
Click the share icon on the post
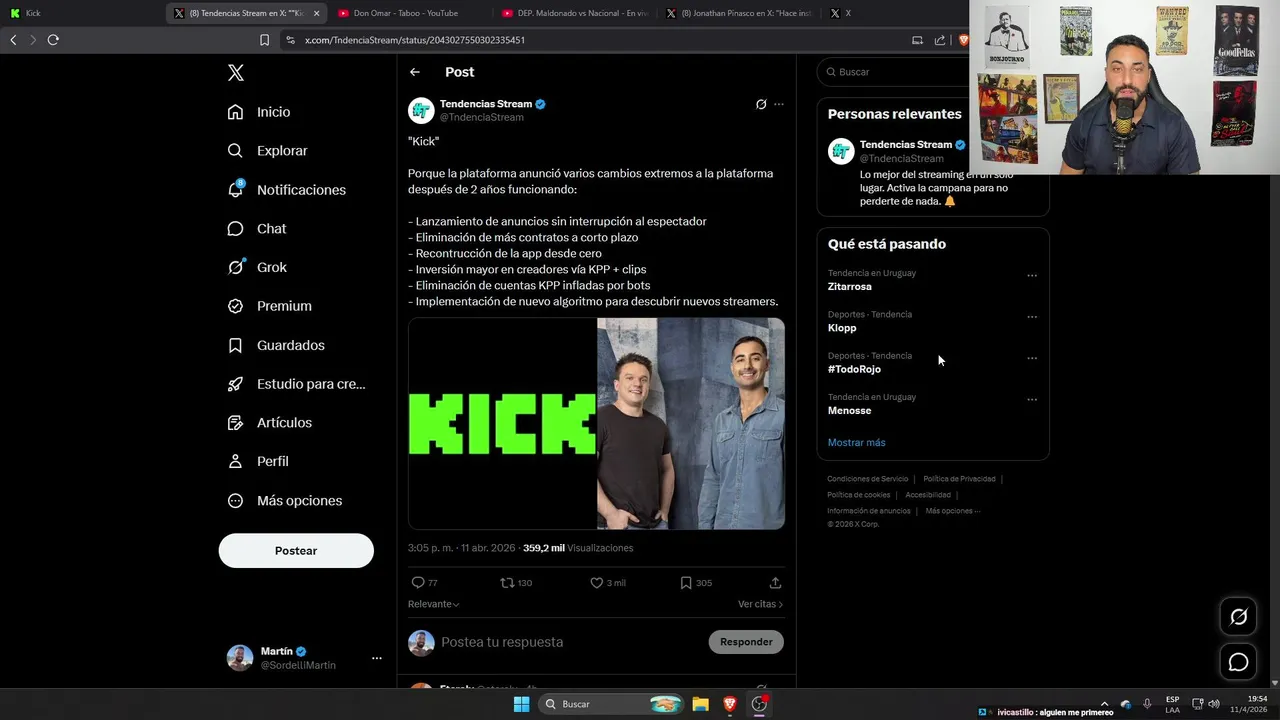pos(775,583)
